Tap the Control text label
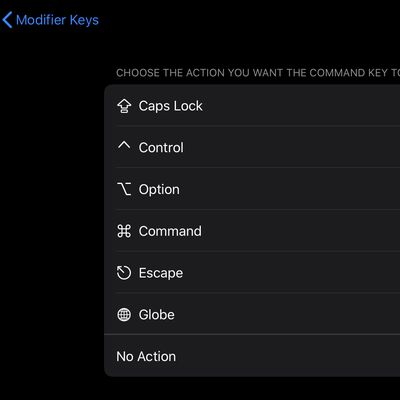 click(161, 147)
